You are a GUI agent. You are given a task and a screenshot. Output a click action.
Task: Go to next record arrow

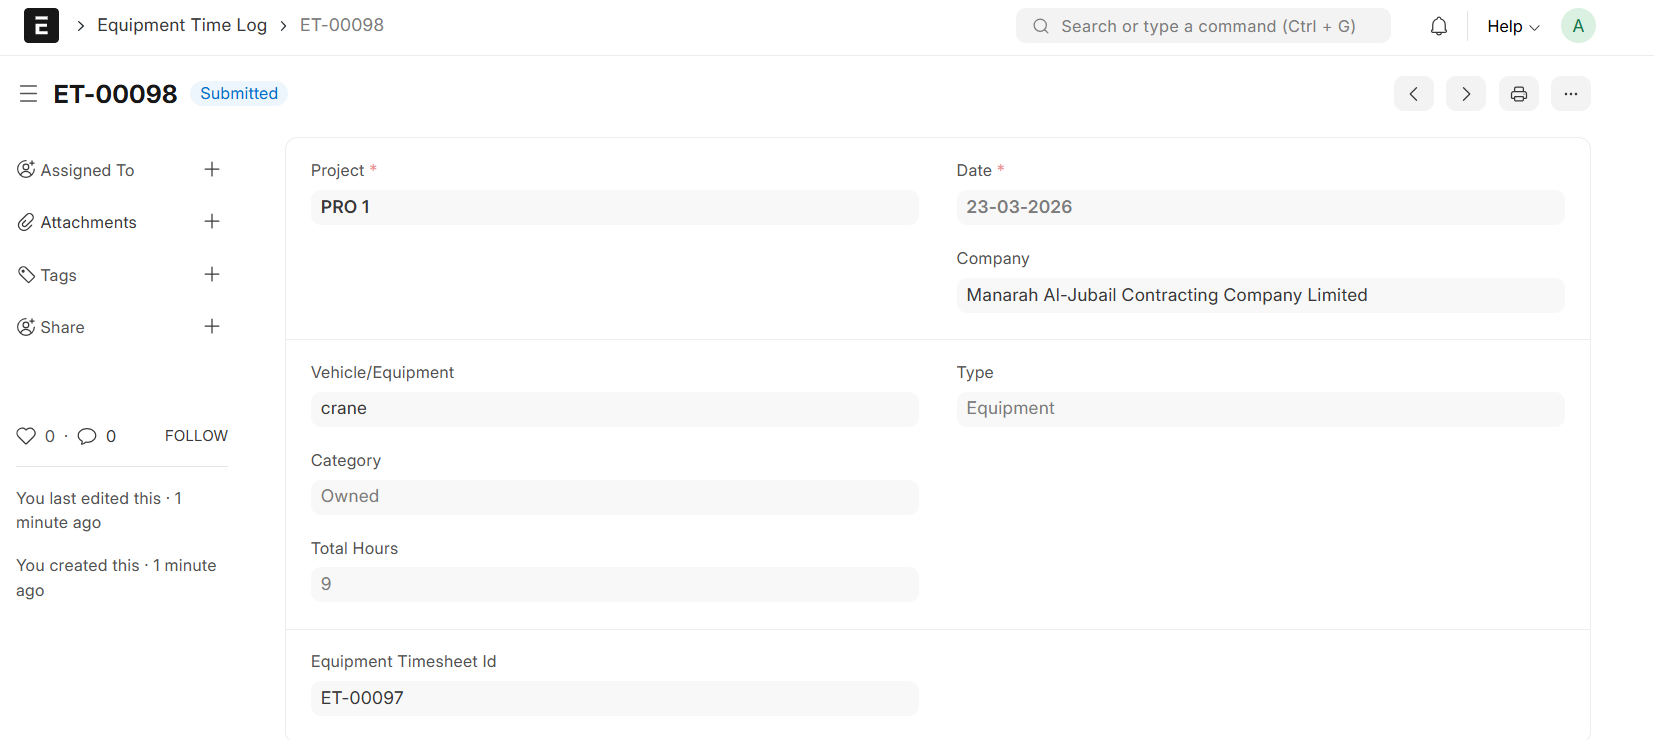click(x=1465, y=94)
